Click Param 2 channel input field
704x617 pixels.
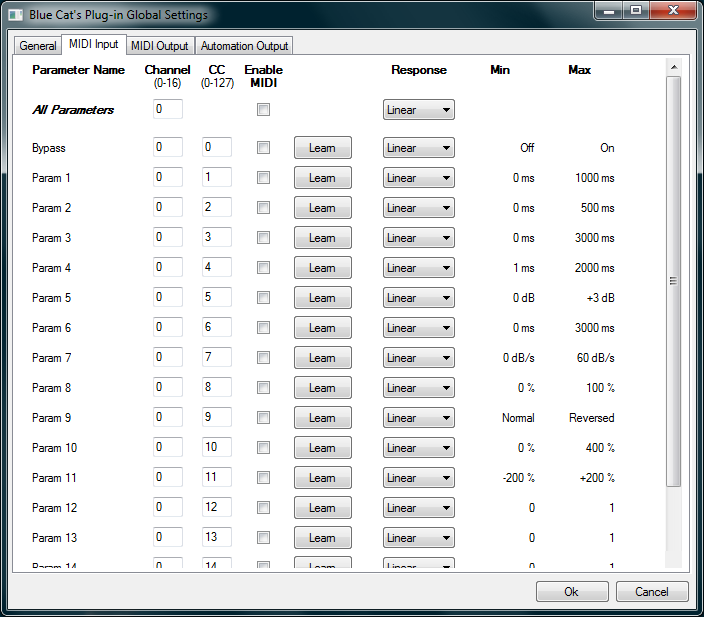[x=167, y=207]
